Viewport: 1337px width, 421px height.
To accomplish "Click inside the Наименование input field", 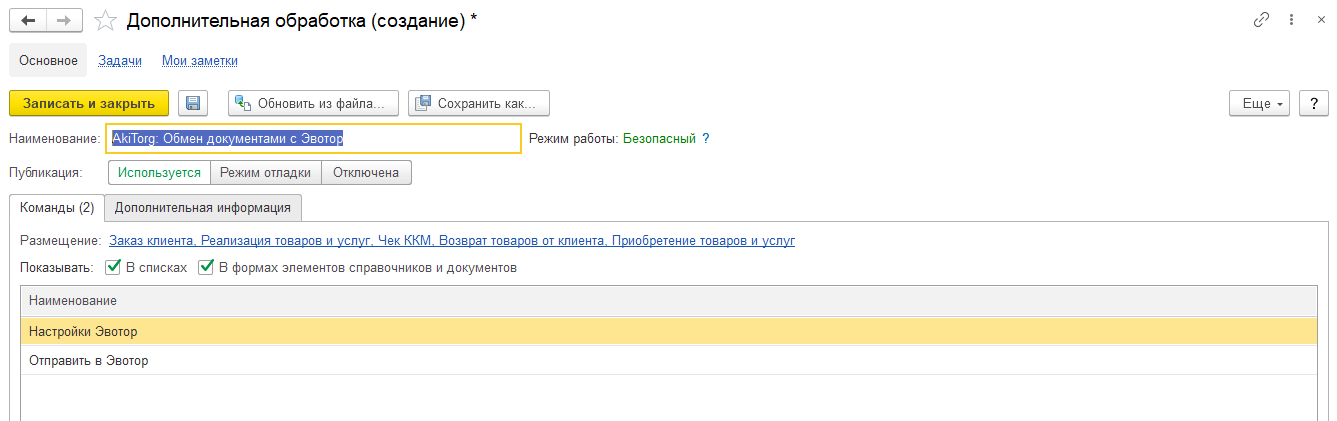I will tap(314, 139).
